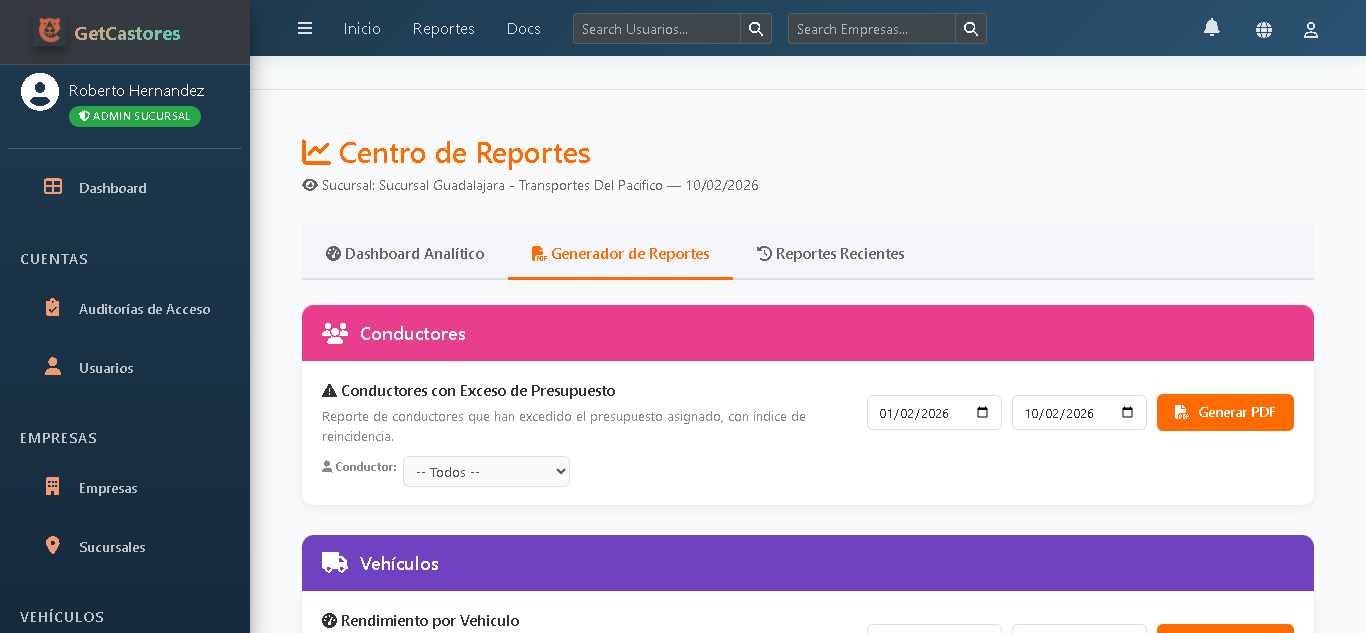Open the start date calendar picker
This screenshot has width=1366, height=633.
point(981,412)
